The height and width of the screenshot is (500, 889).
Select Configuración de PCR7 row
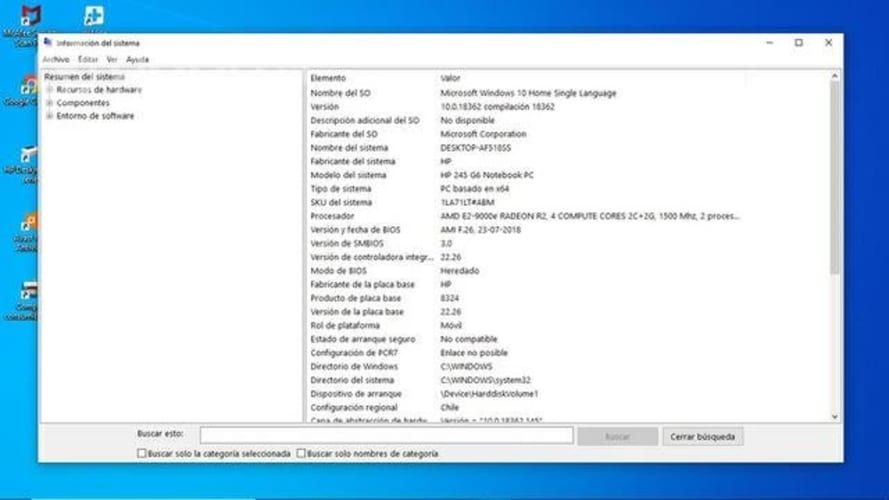569,353
